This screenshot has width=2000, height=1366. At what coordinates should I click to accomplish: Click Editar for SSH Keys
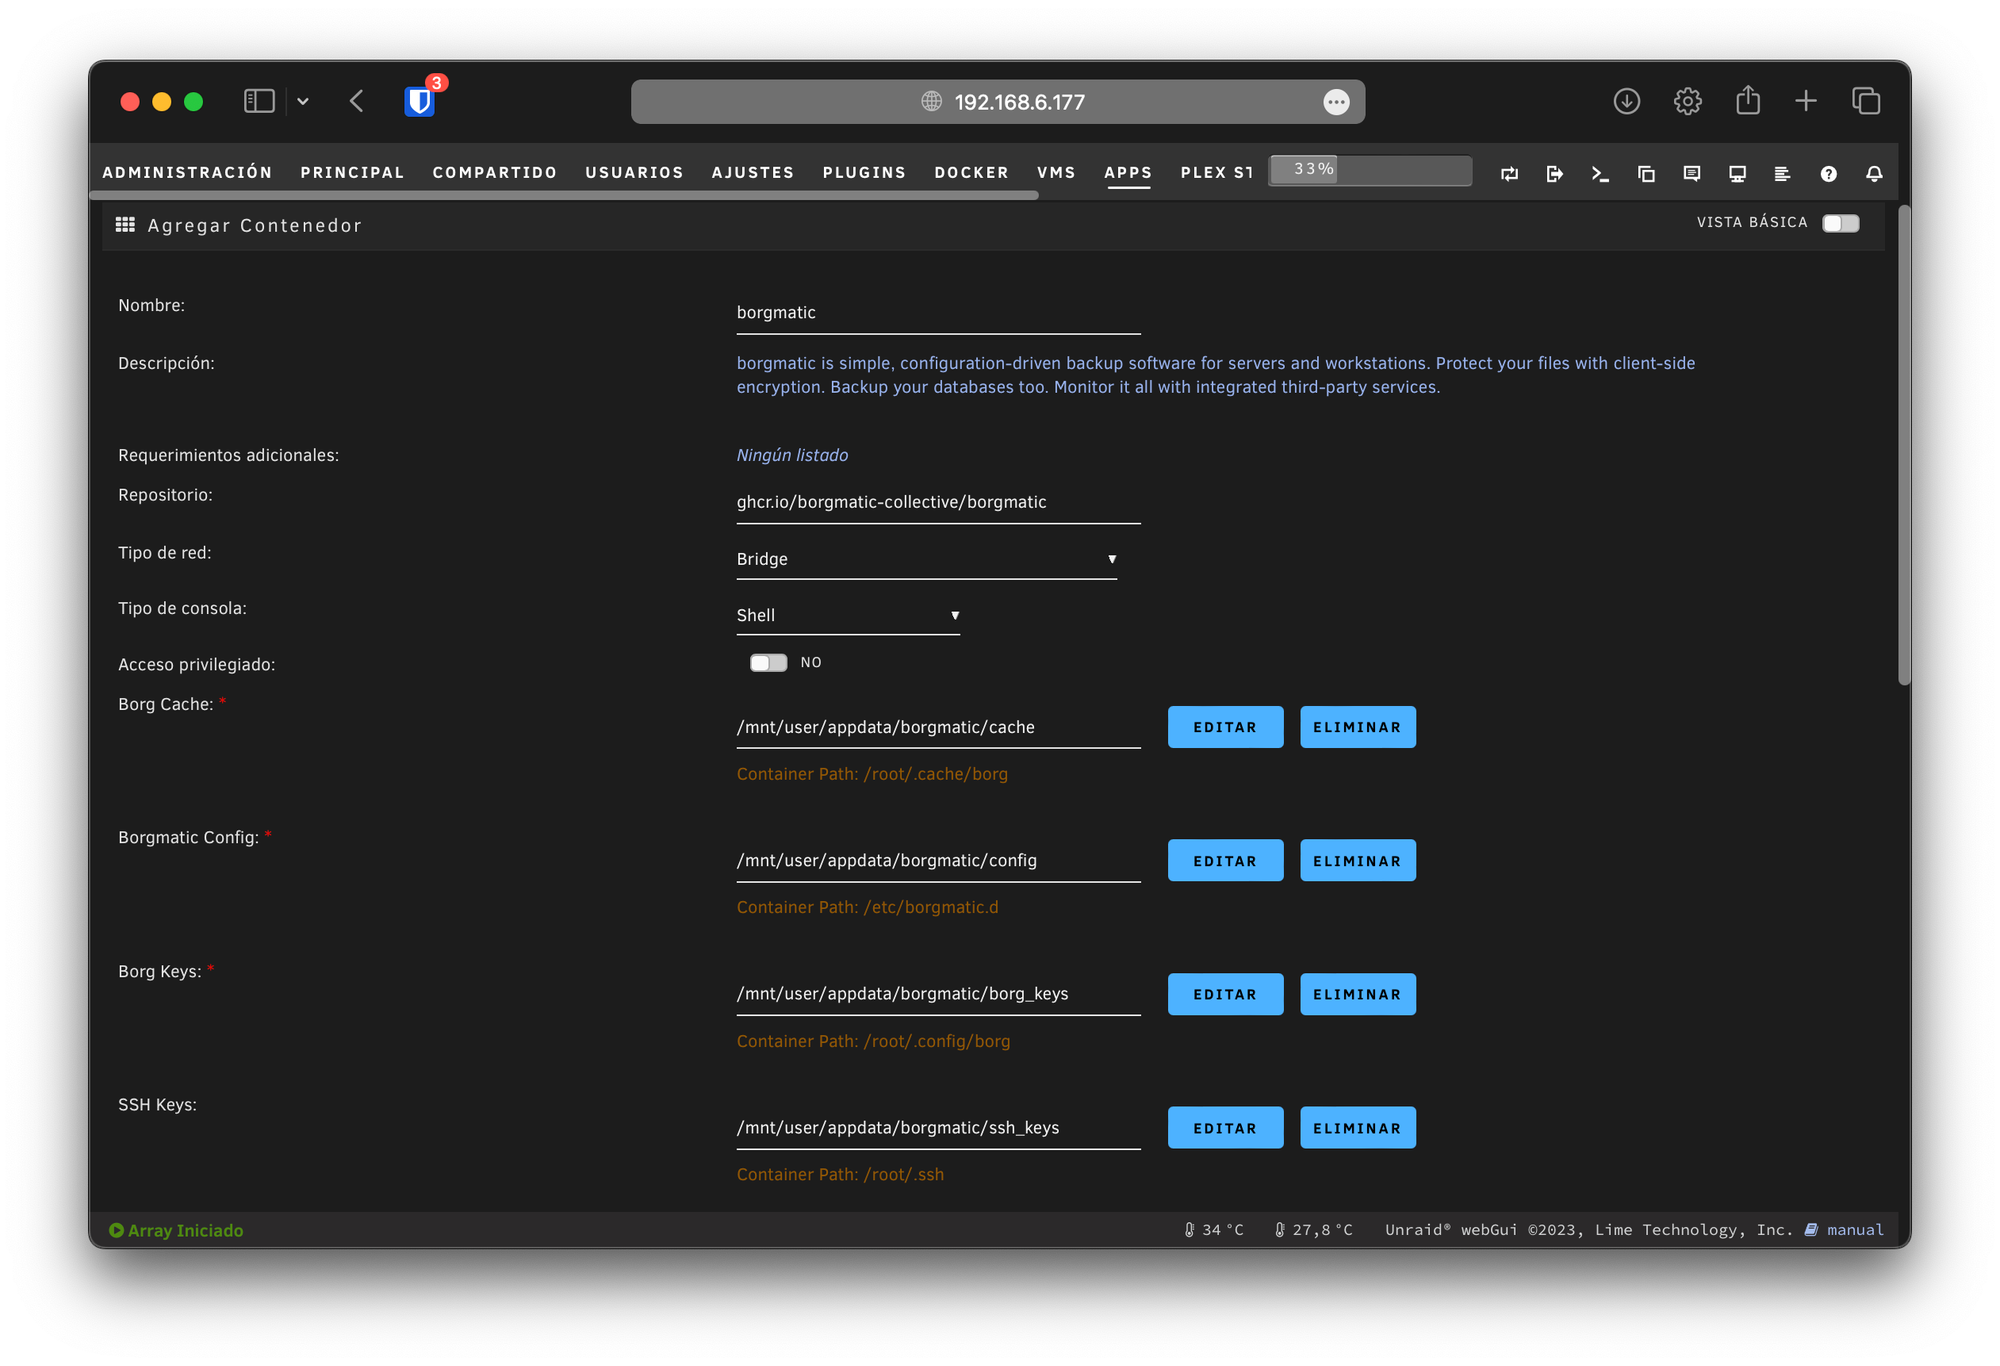click(1225, 1128)
